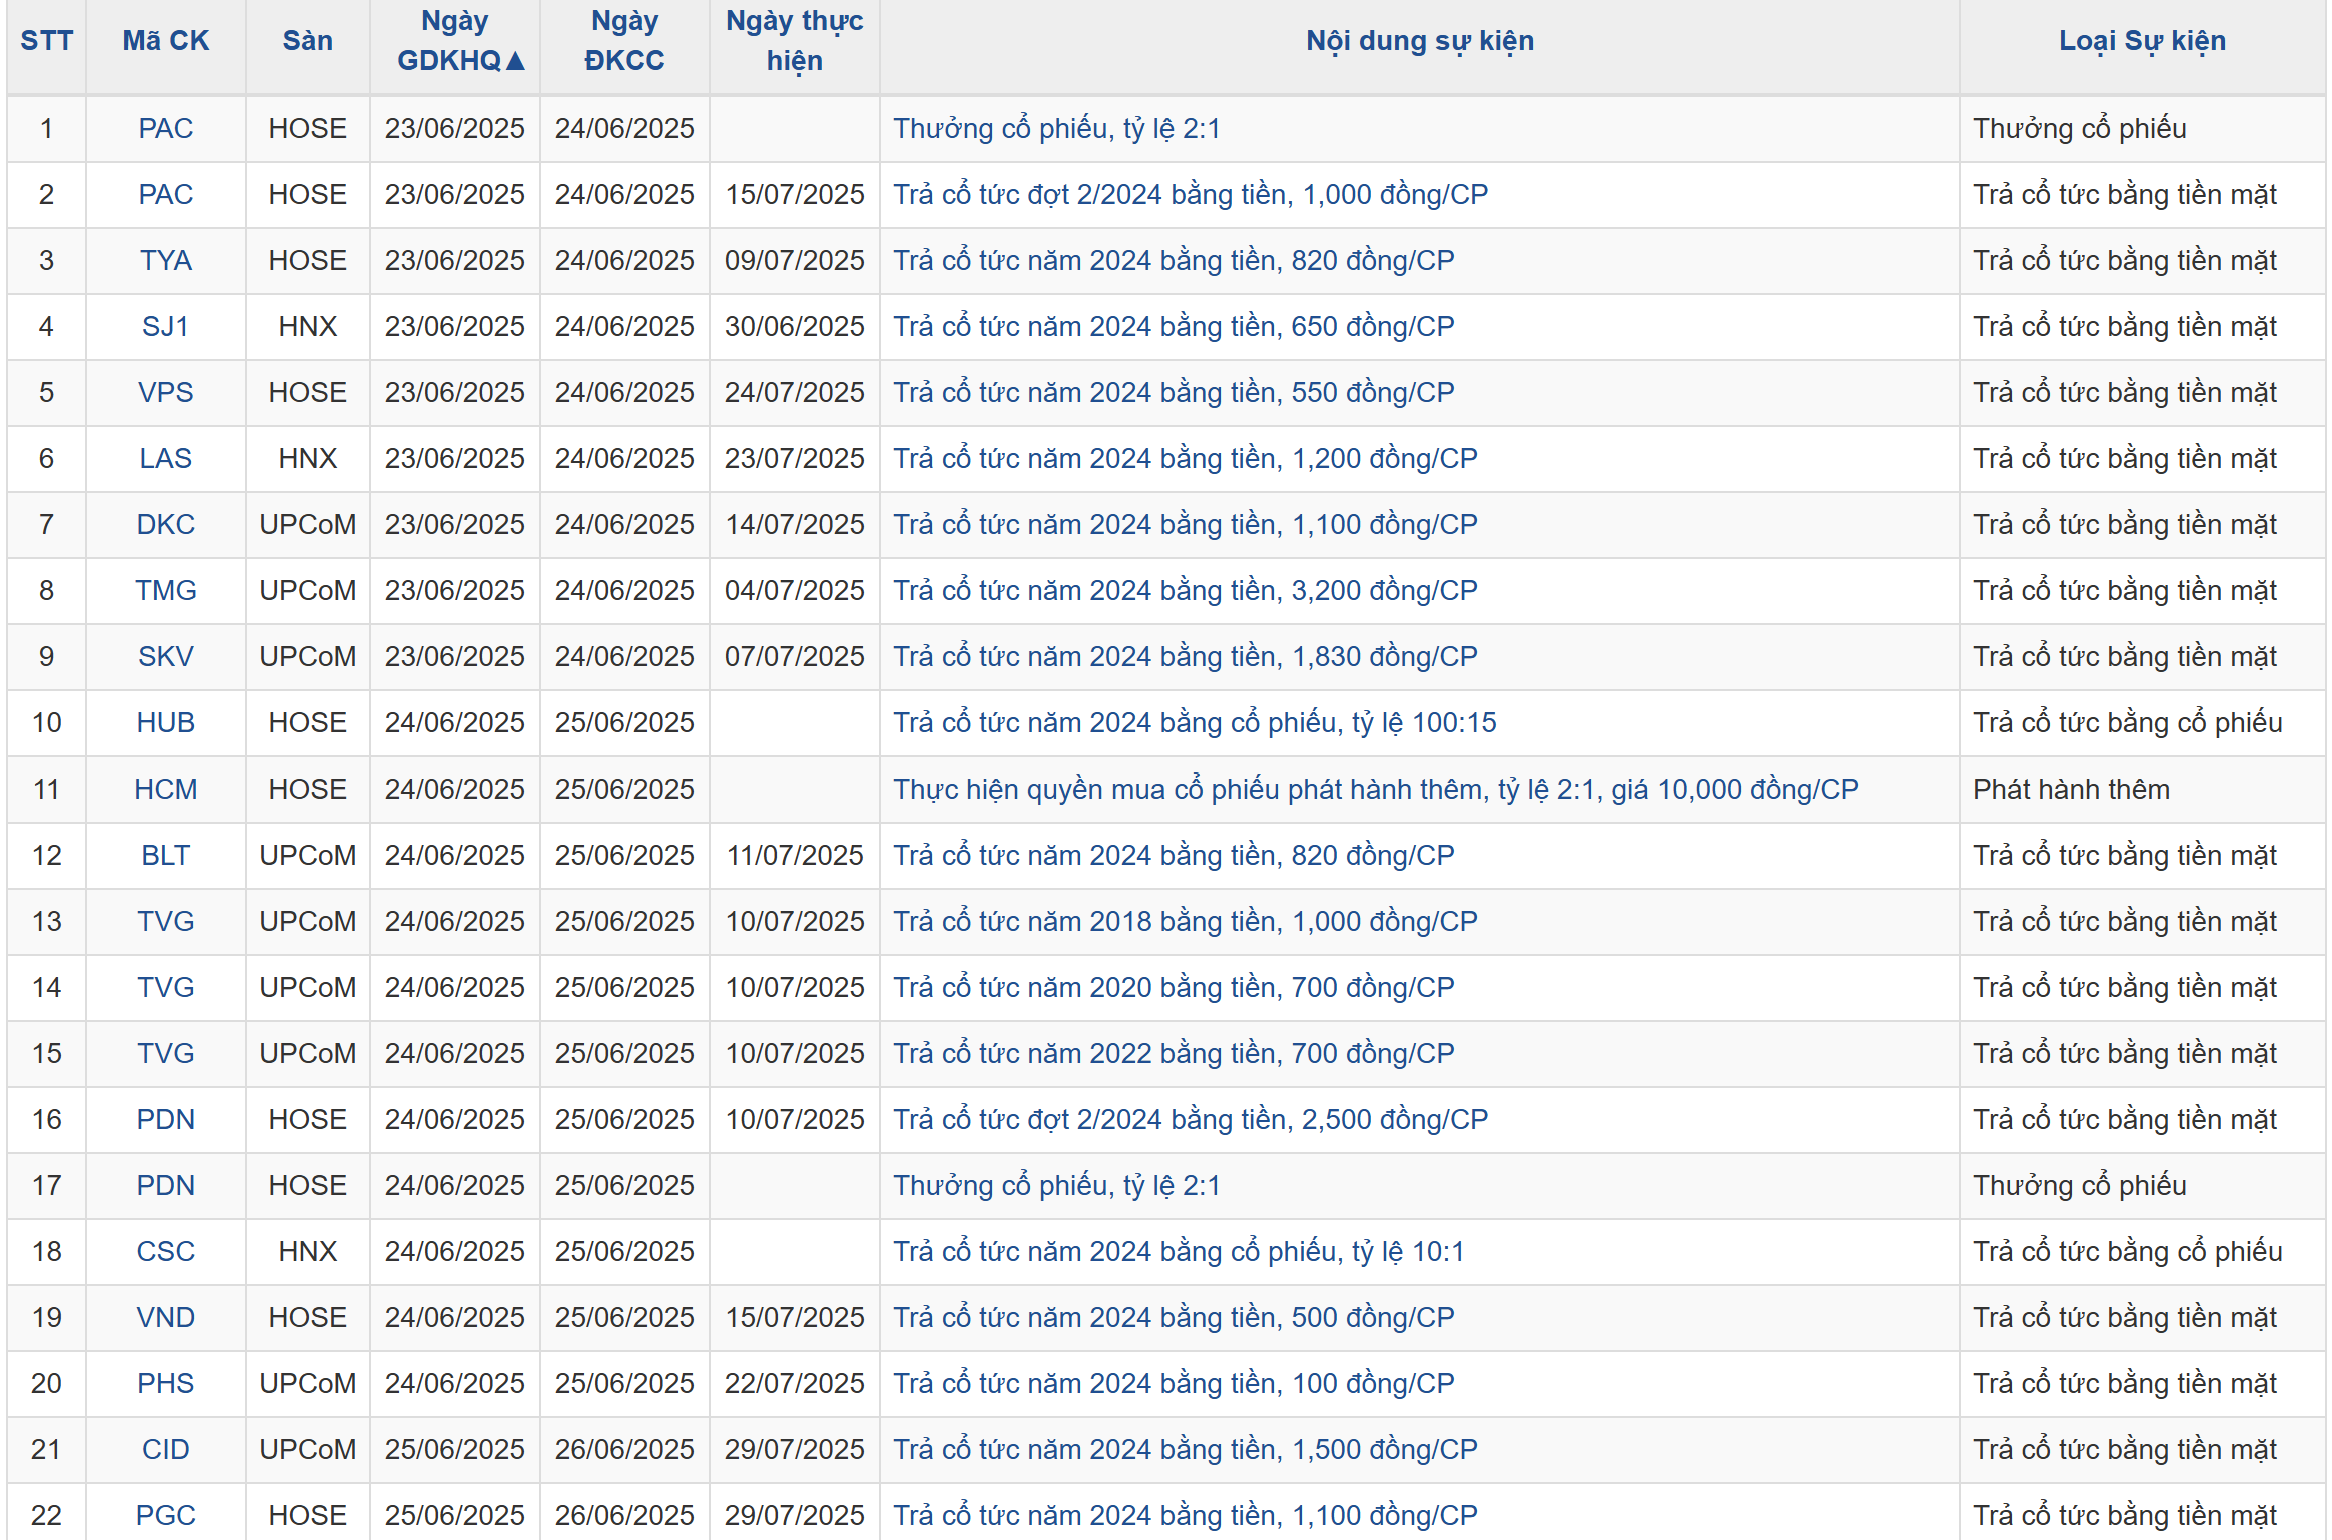Viewport: 2332px width, 1540px height.
Task: Open PAC event Thưởng cổ phiếu 2:1
Action: (1057, 129)
